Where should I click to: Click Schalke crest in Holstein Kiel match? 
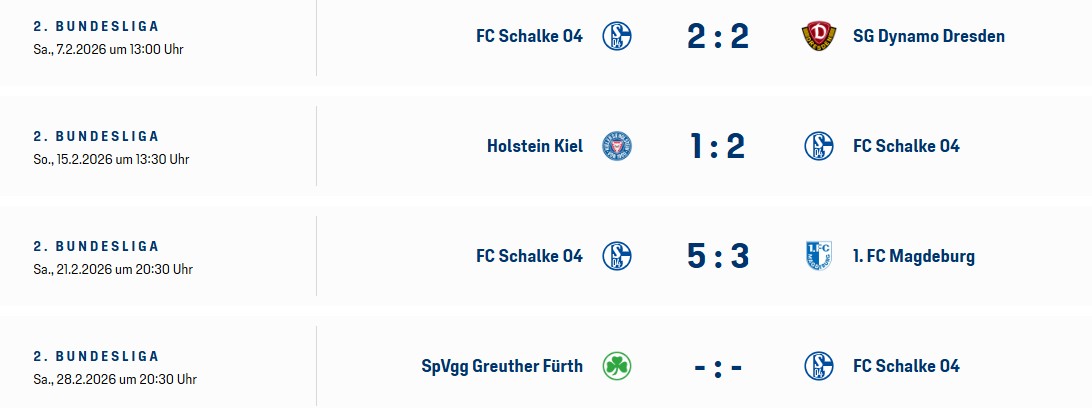(x=818, y=146)
